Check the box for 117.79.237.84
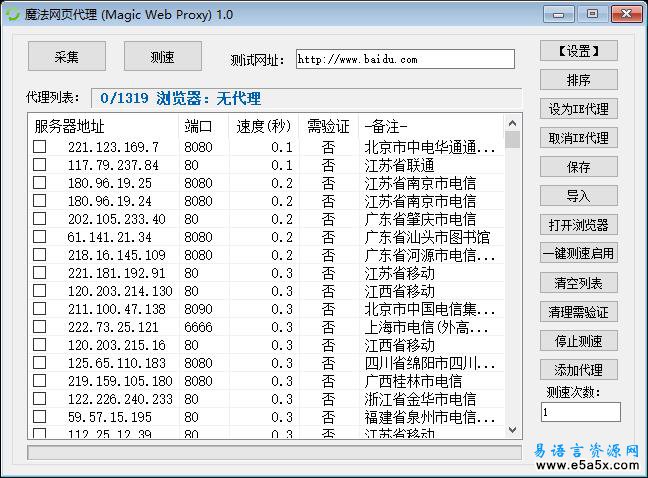 (x=40, y=165)
